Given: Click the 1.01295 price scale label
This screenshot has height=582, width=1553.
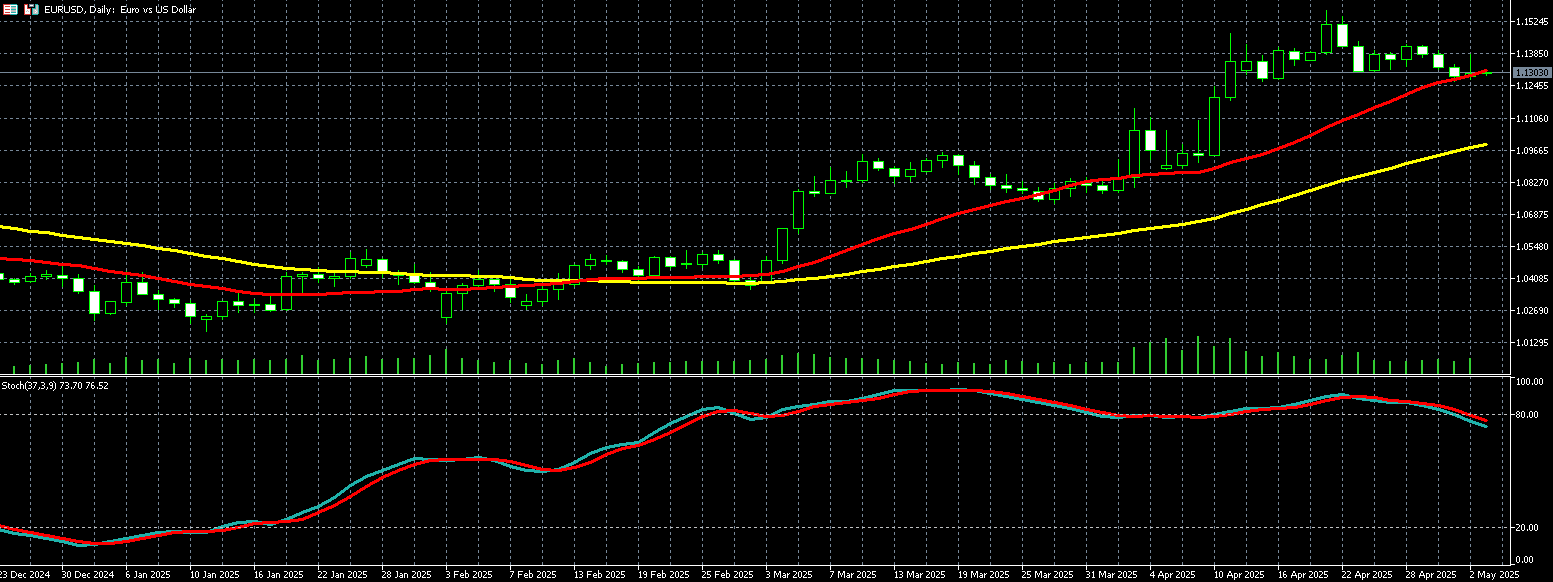Looking at the screenshot, I should tap(1530, 343).
